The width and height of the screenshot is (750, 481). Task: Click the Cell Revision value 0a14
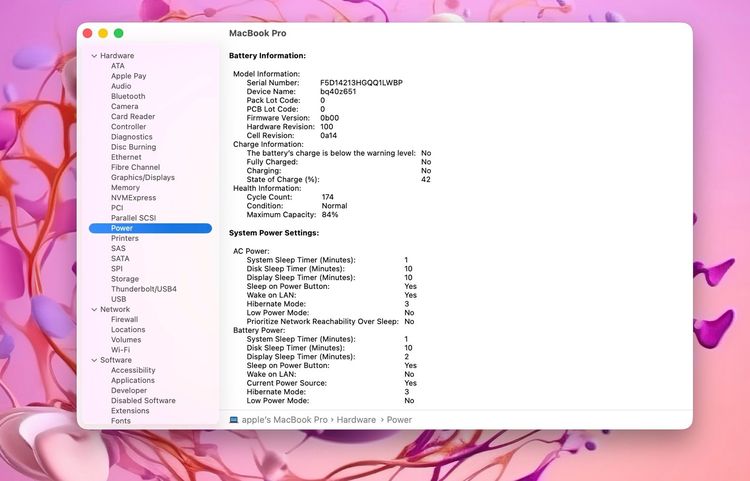[329, 135]
